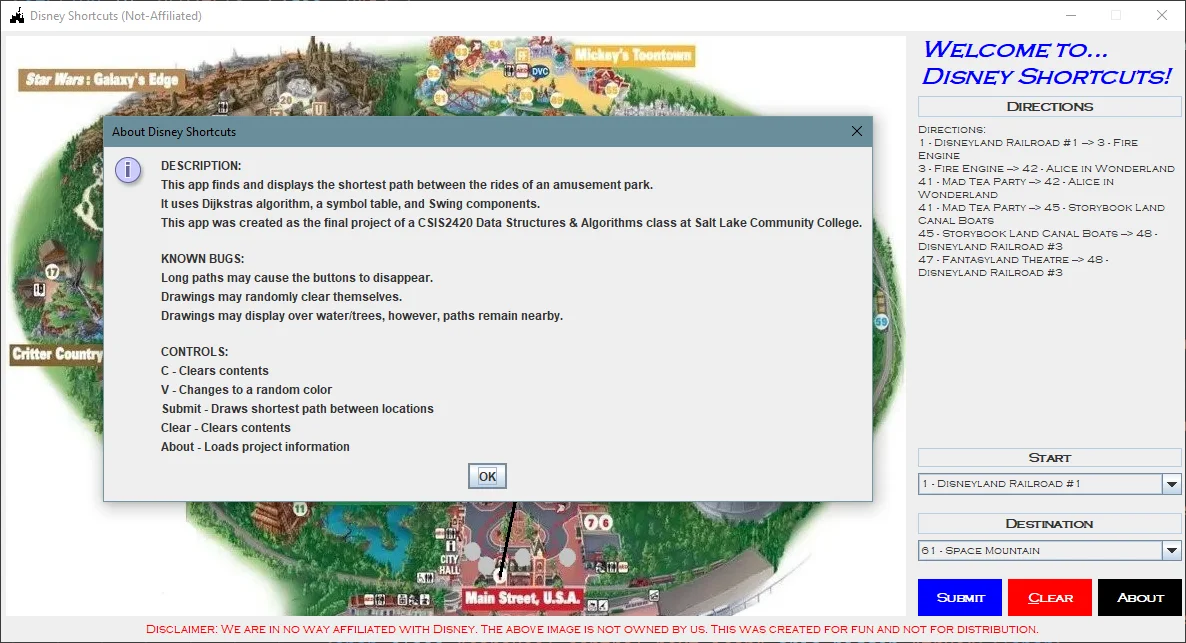Screen dimensions: 1186x643
Task: Click the Critter Country map label
Action: click(x=57, y=354)
